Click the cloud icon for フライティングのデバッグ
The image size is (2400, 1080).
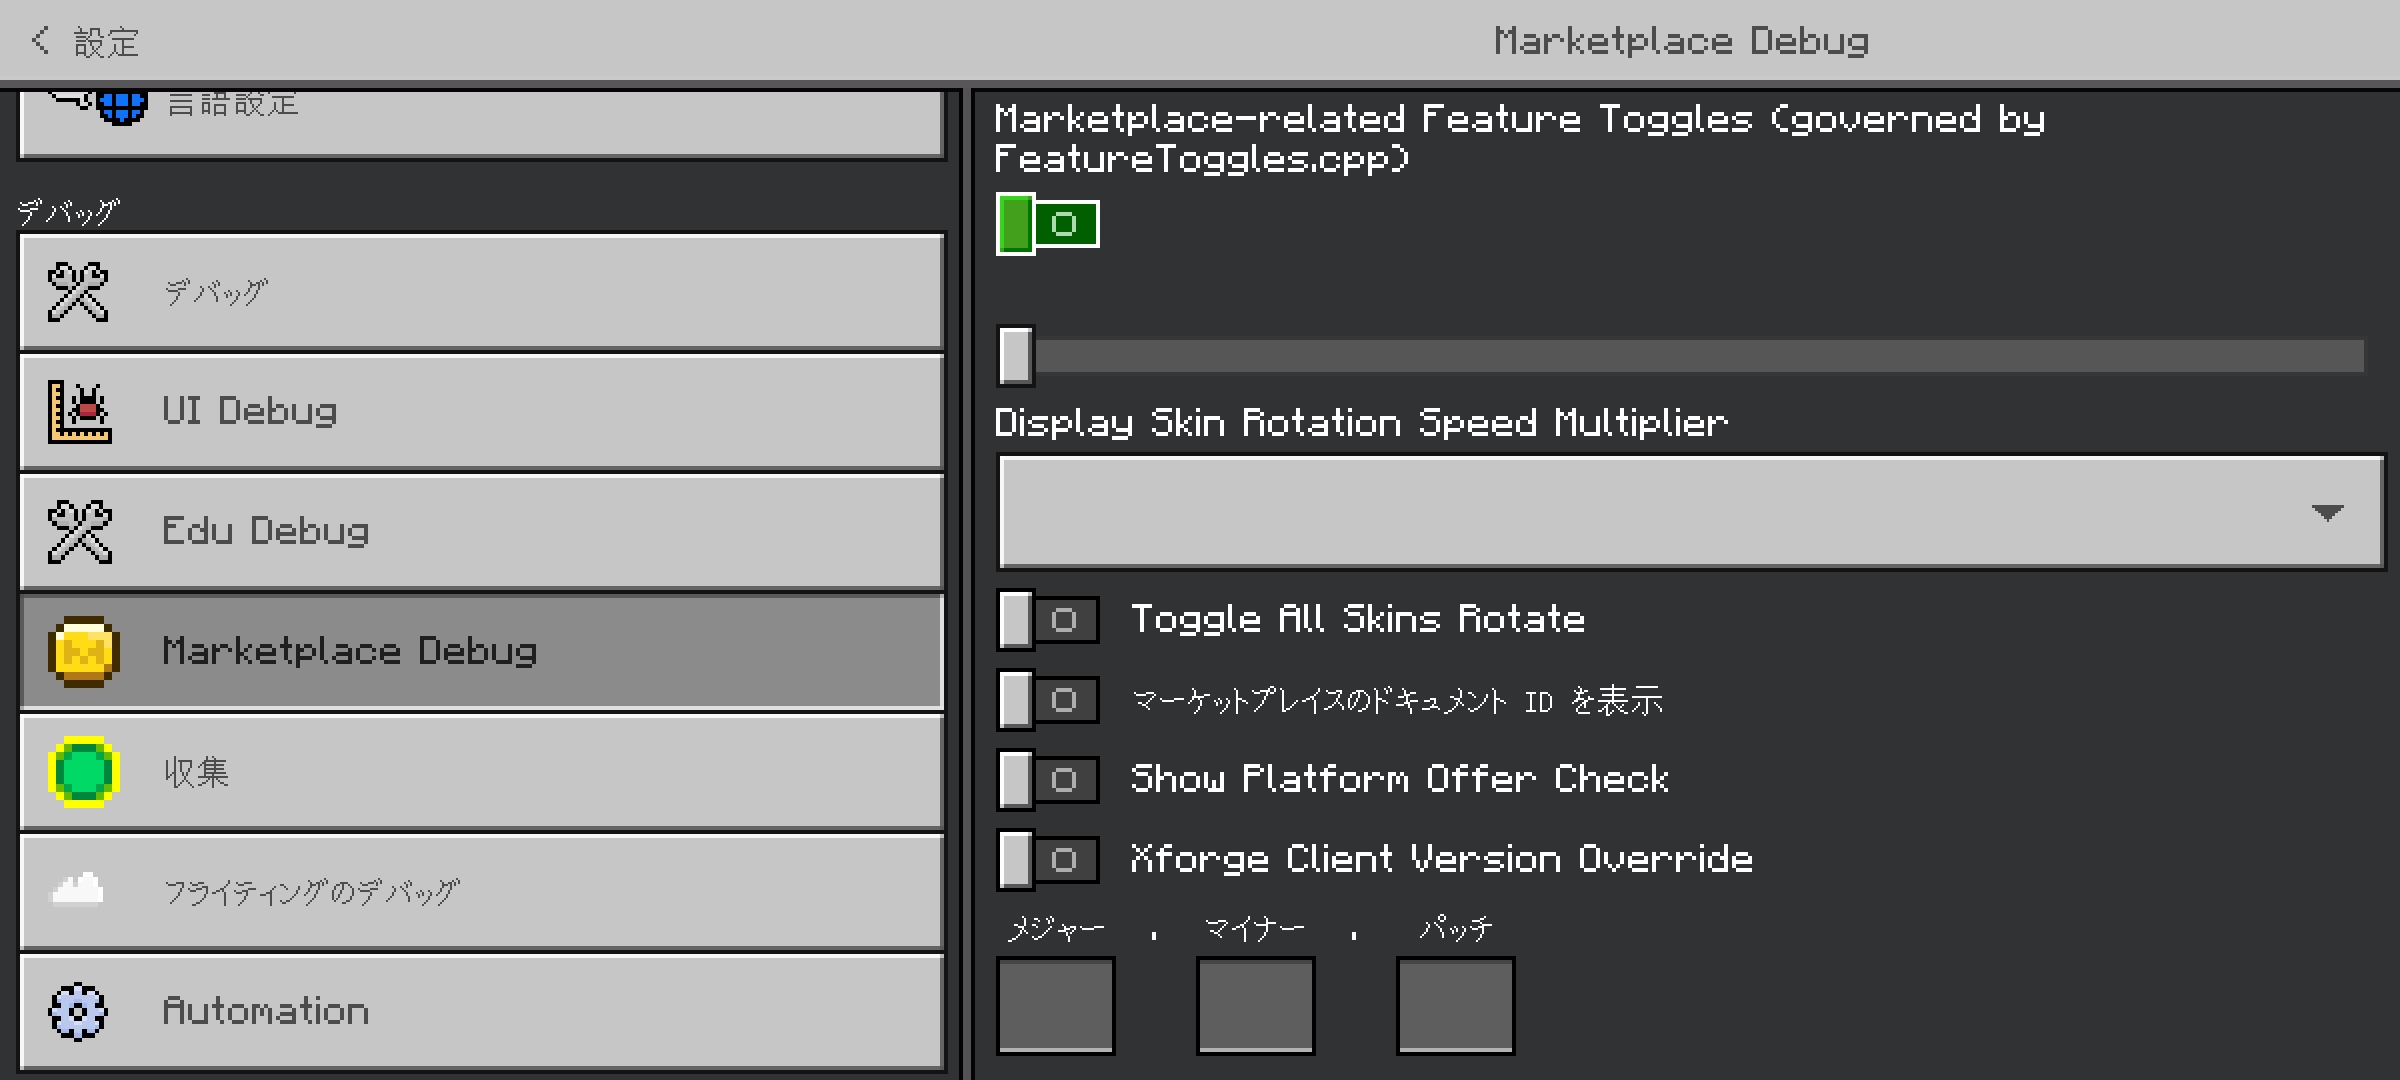click(78, 889)
